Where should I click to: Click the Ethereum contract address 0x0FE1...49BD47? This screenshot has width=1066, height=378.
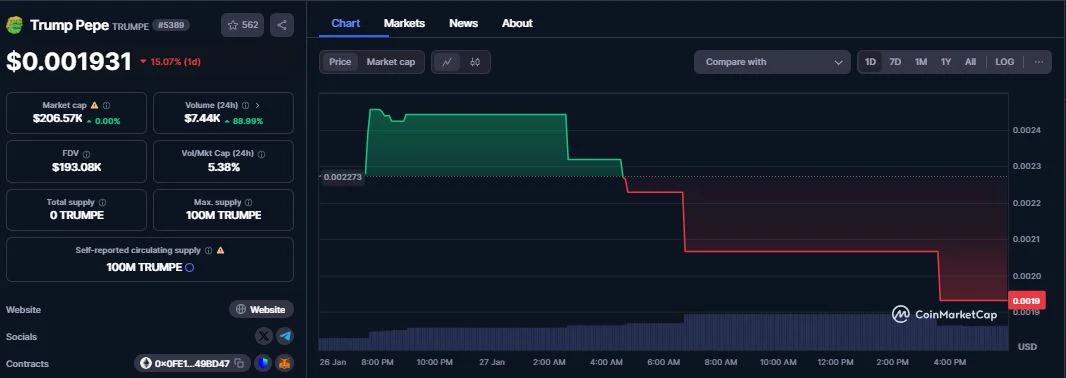pyautogui.click(x=193, y=364)
